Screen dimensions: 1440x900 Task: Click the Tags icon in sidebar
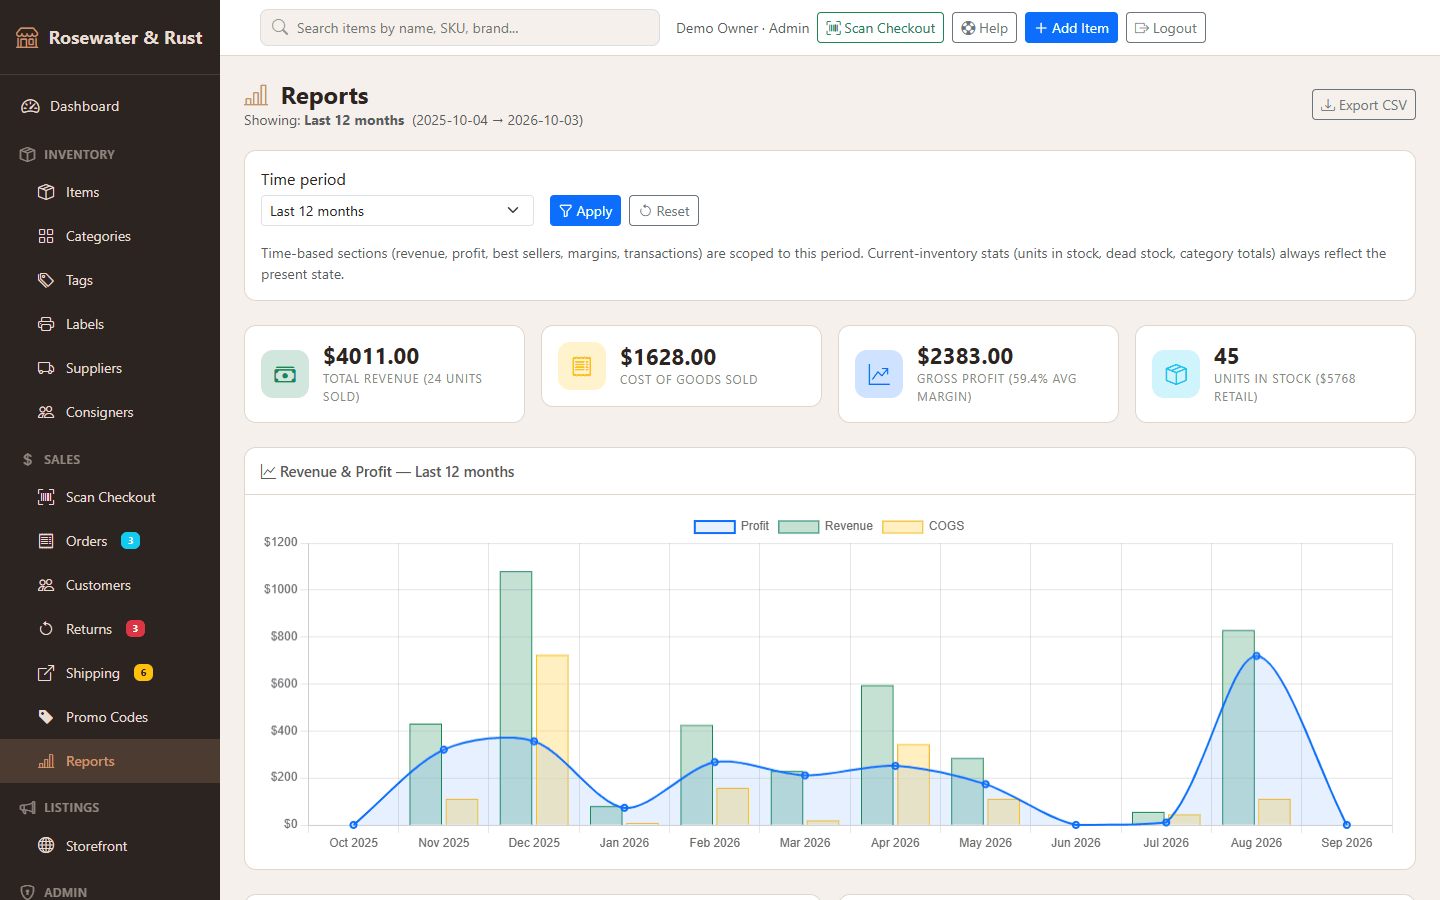[x=46, y=280]
